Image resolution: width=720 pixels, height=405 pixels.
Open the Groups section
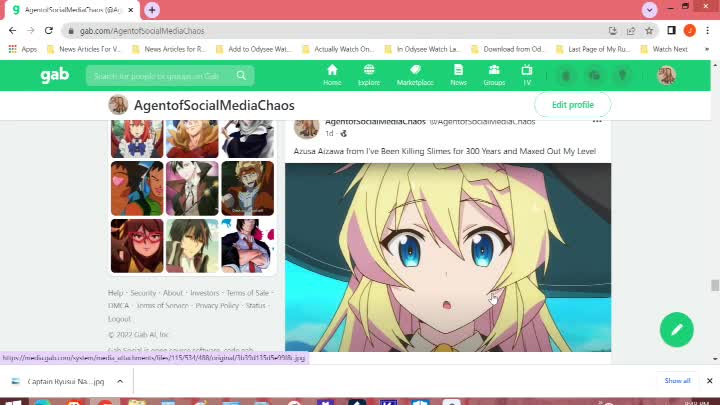pyautogui.click(x=494, y=75)
